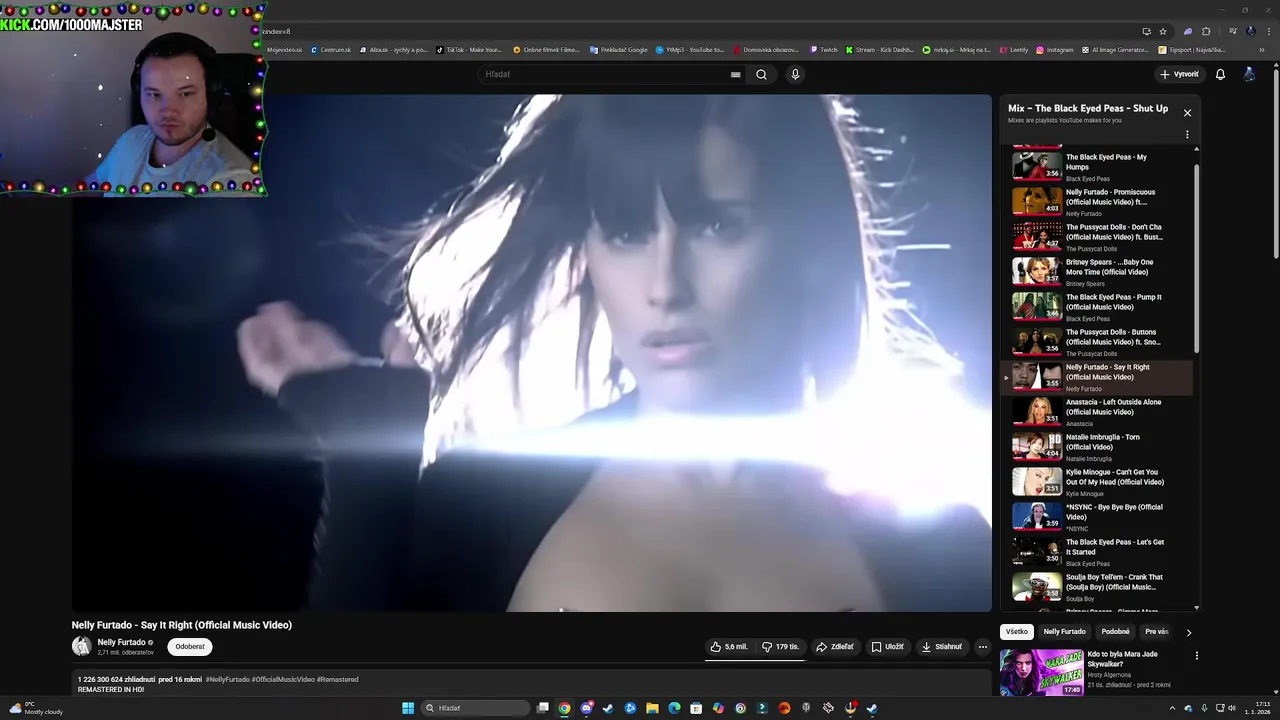Open Task View on the taskbar

pos(543,708)
